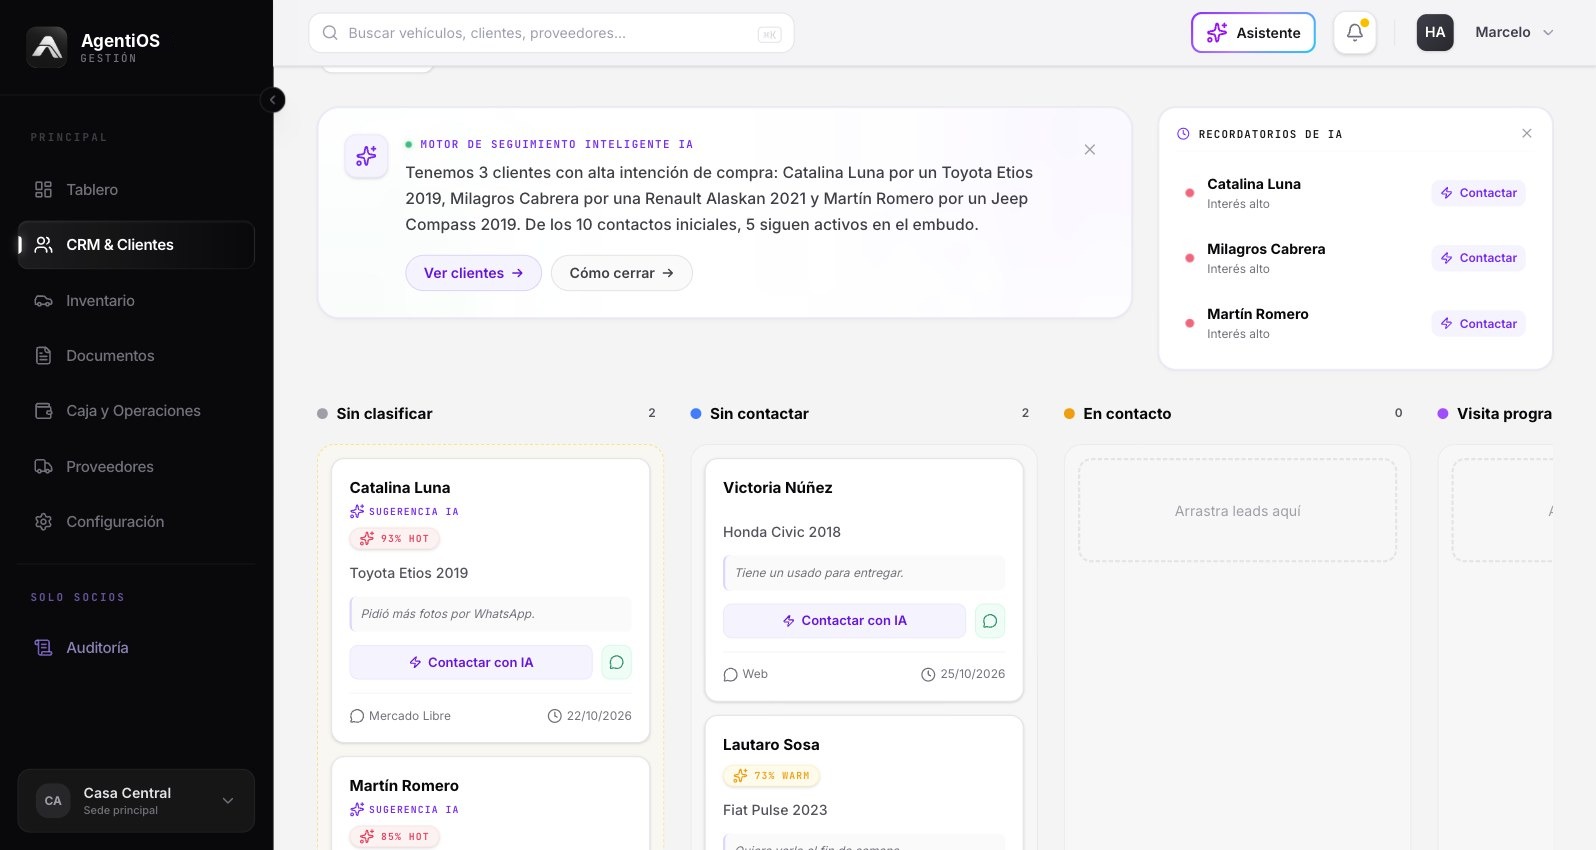Click the Ver clientes button
Image resolution: width=1596 pixels, height=850 pixels.
pos(473,273)
